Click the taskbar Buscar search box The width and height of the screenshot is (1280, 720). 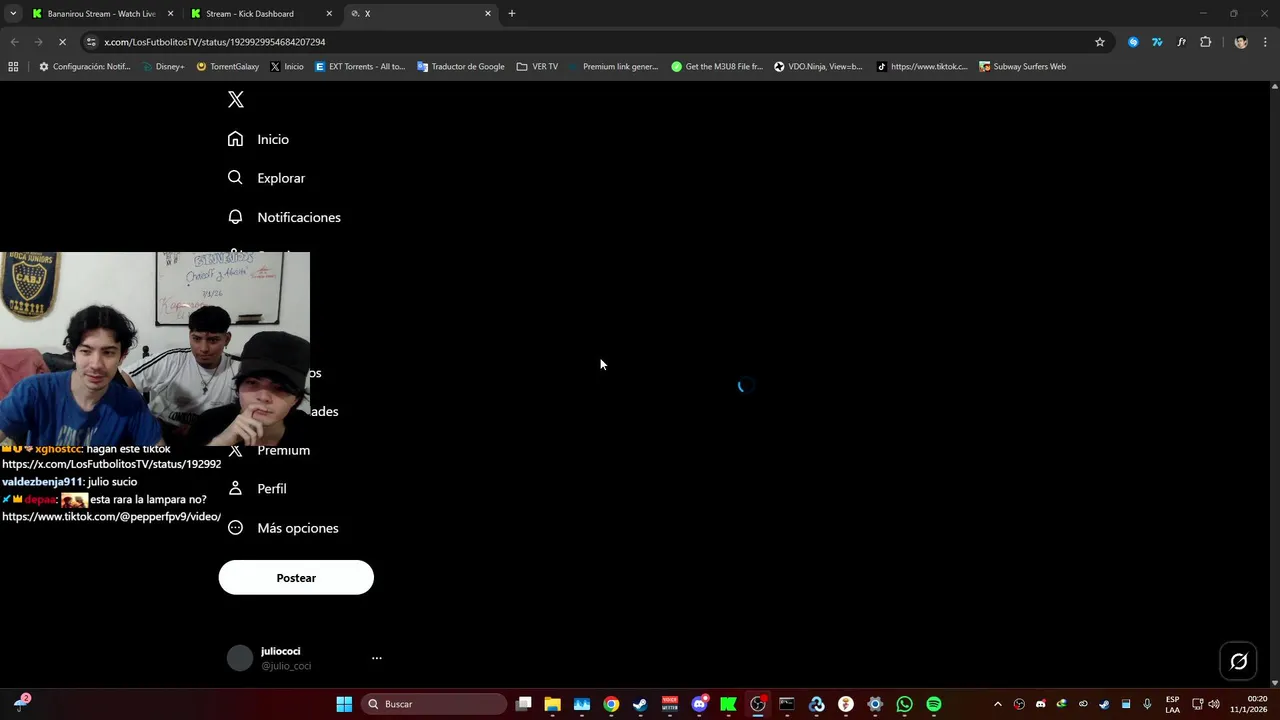pos(434,704)
